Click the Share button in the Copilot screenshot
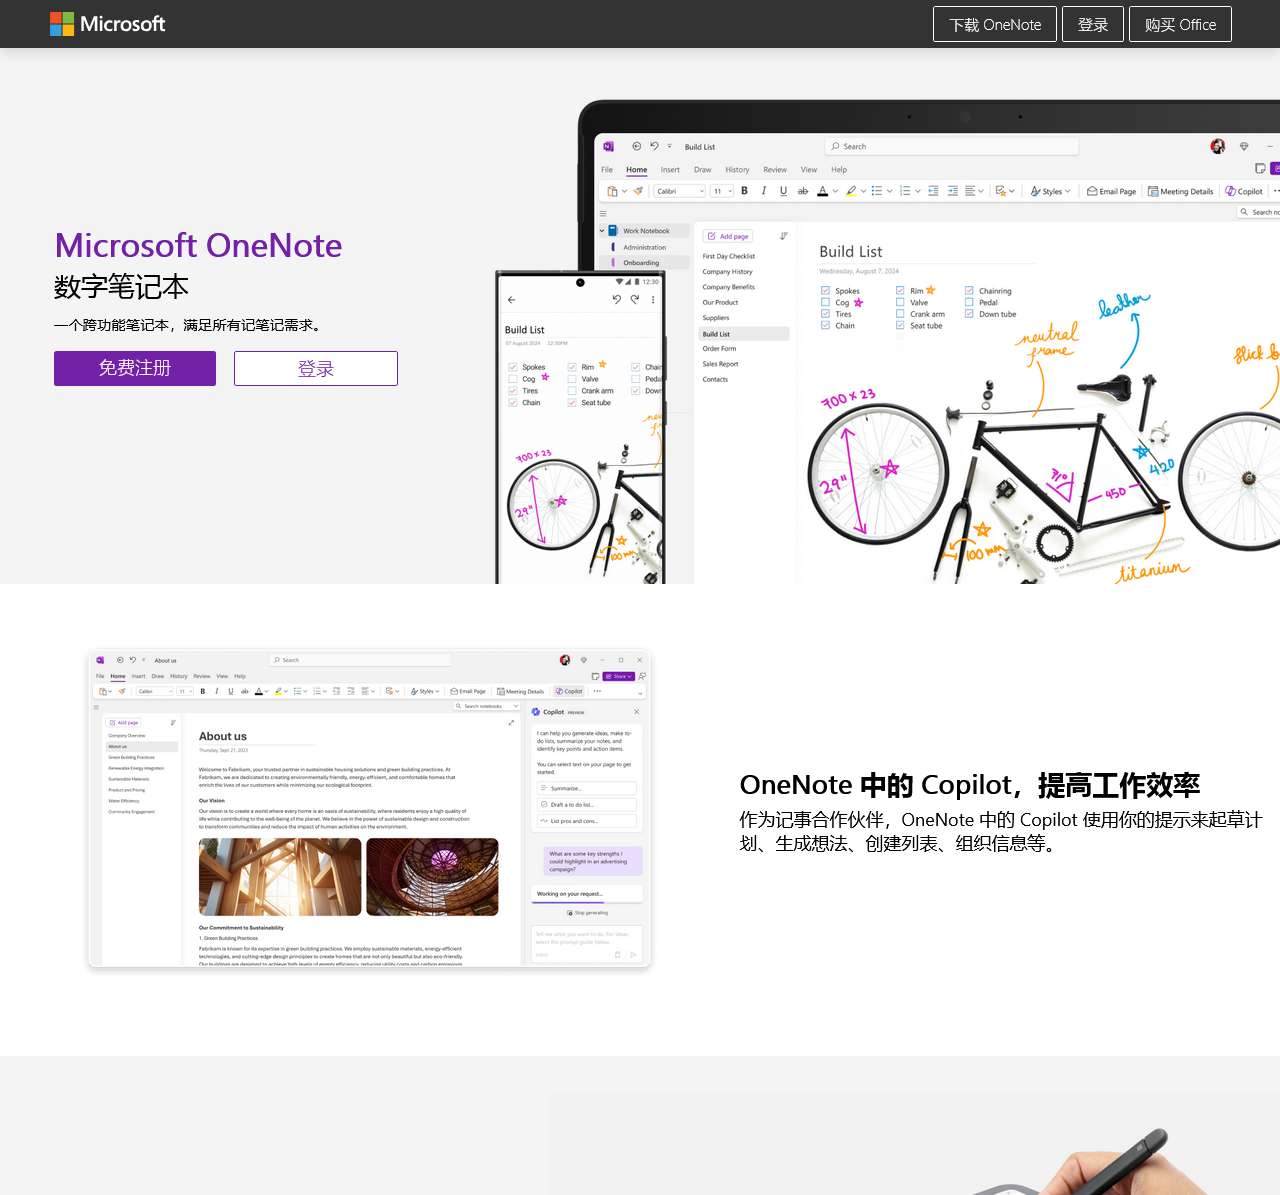The width and height of the screenshot is (1280, 1195). pos(619,676)
